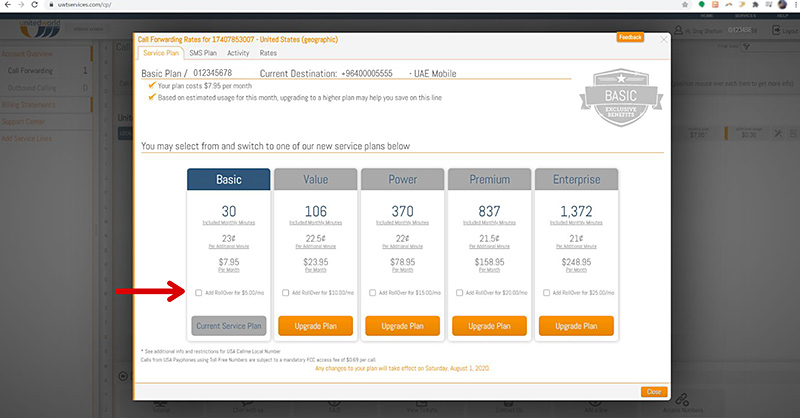Screen dimensions: 800x418
Task: Click Upgrade Plan under Premium
Action: (x=489, y=326)
